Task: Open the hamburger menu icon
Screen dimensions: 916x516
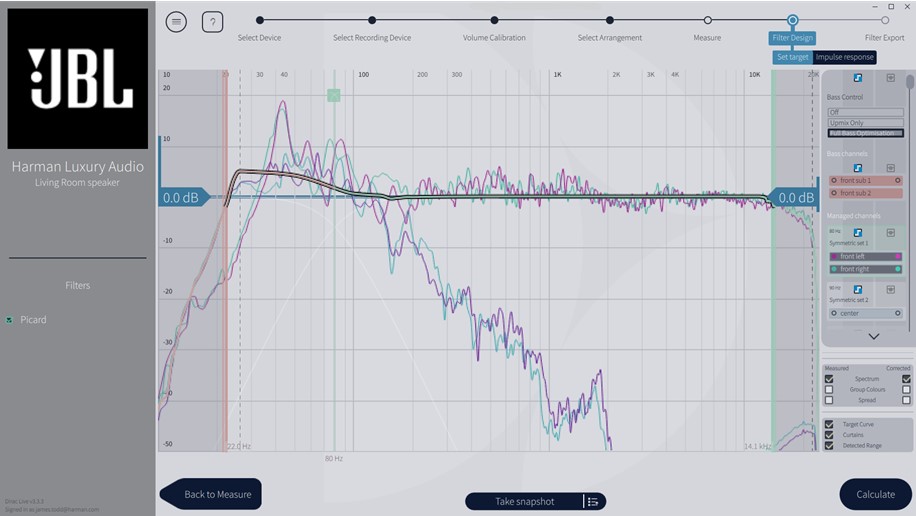Action: (x=176, y=22)
